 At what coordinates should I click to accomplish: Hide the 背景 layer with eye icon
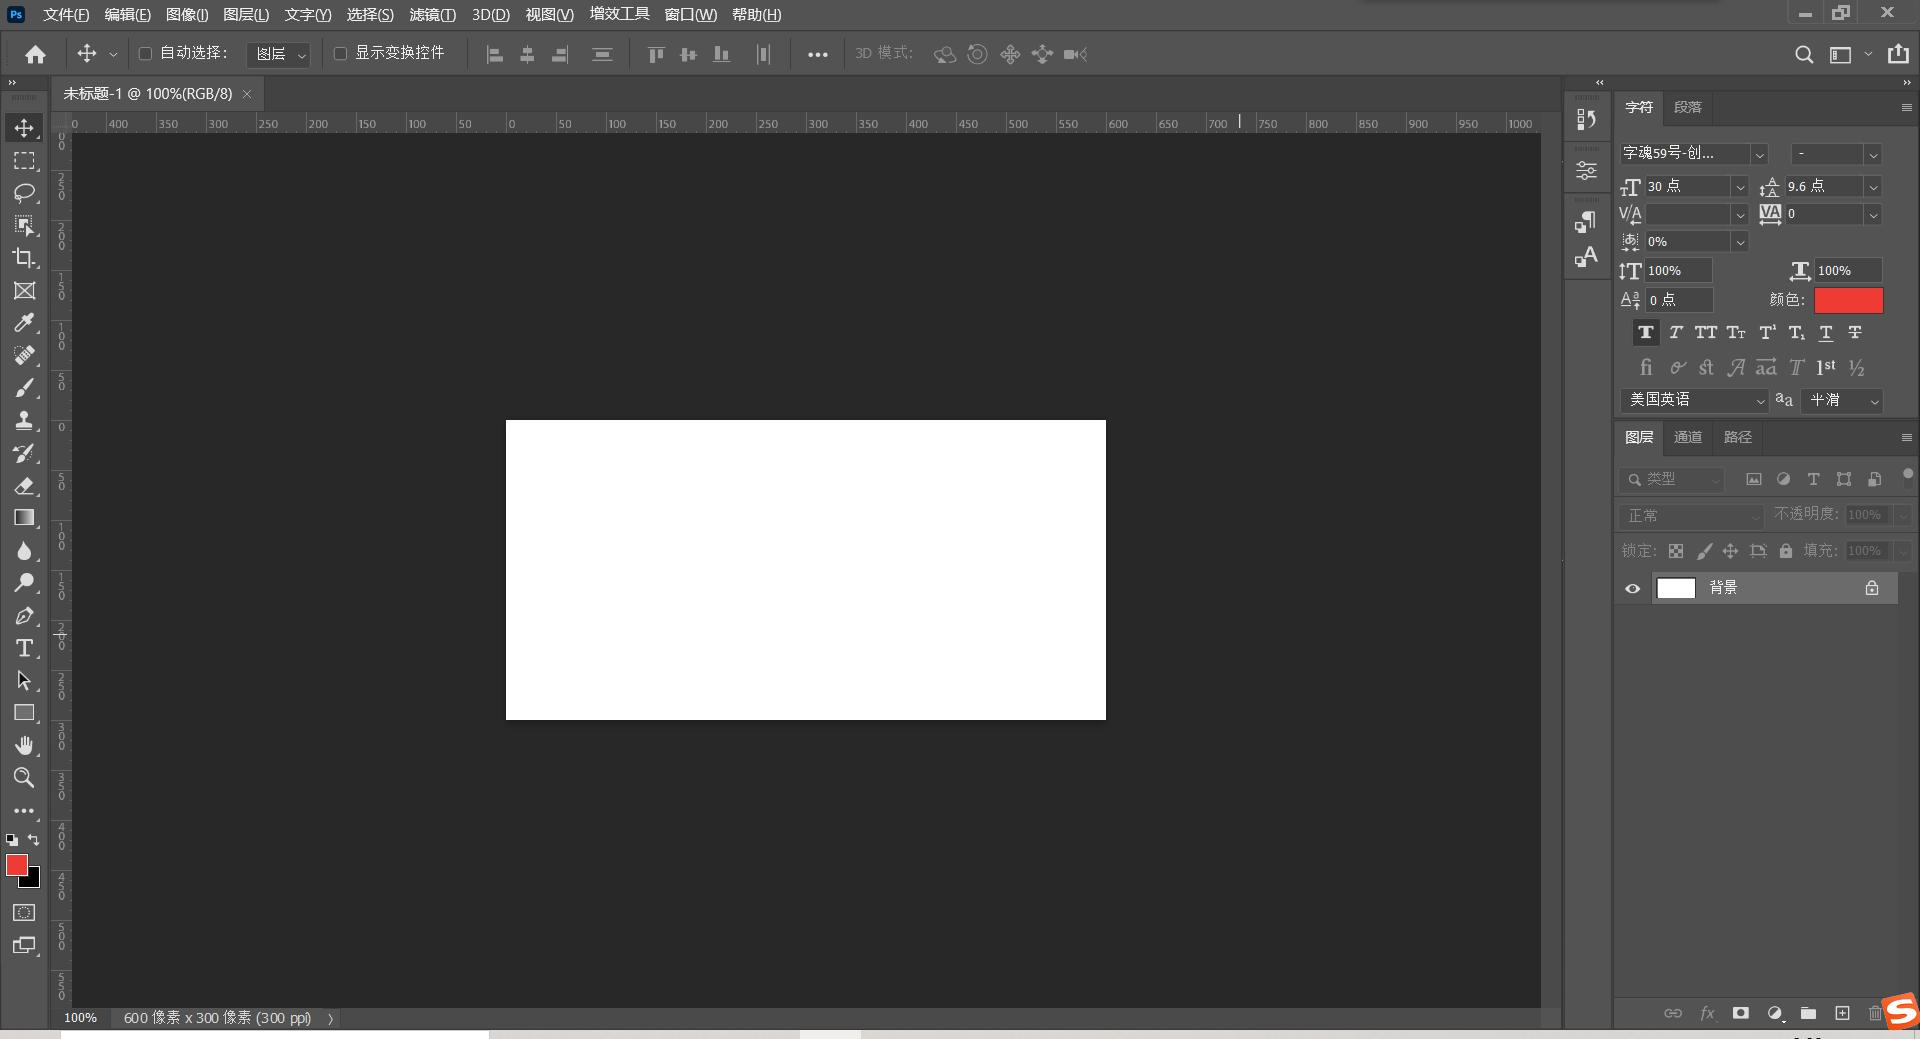pyautogui.click(x=1632, y=589)
